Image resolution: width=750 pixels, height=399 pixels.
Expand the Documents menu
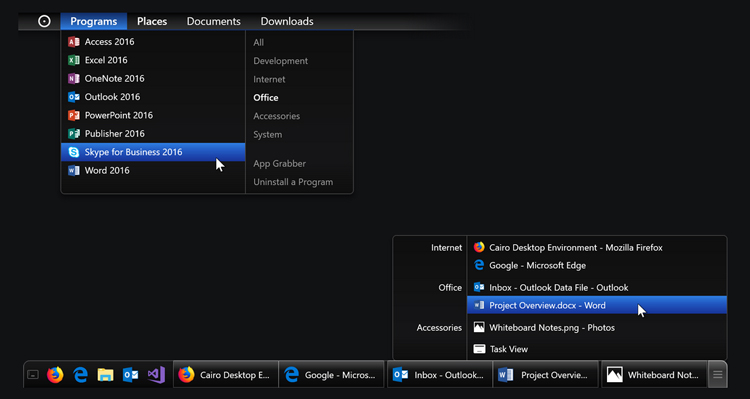pos(214,22)
